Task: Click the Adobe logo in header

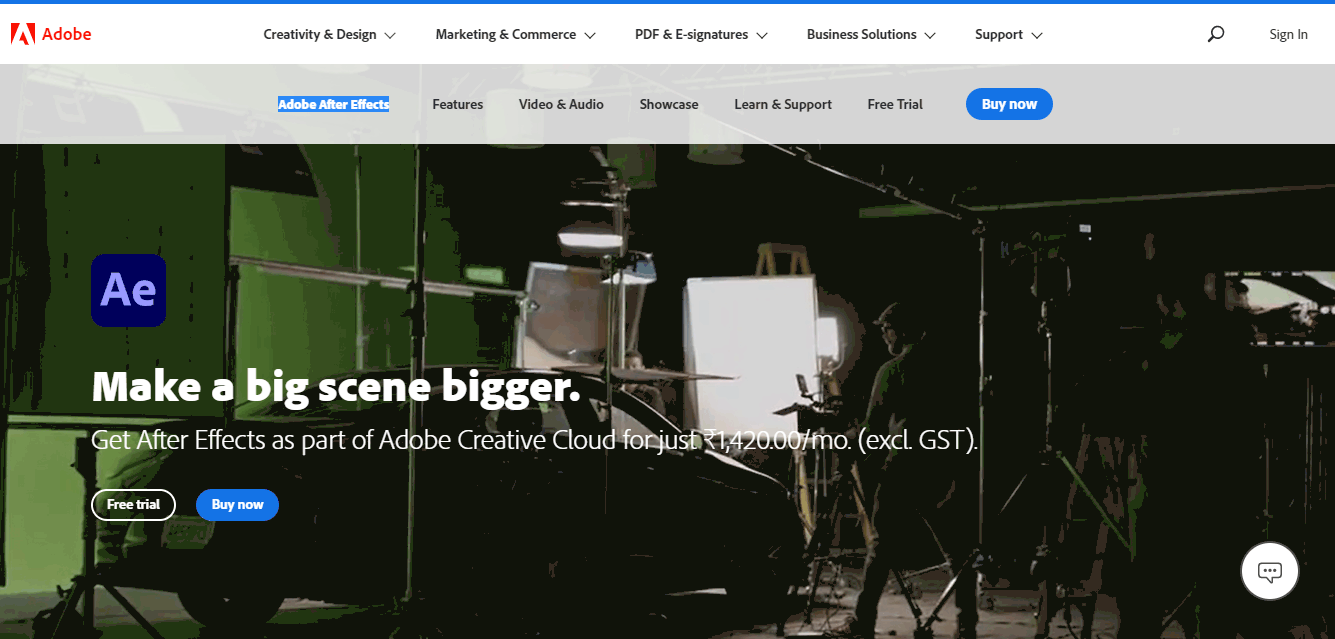Action: coord(51,34)
